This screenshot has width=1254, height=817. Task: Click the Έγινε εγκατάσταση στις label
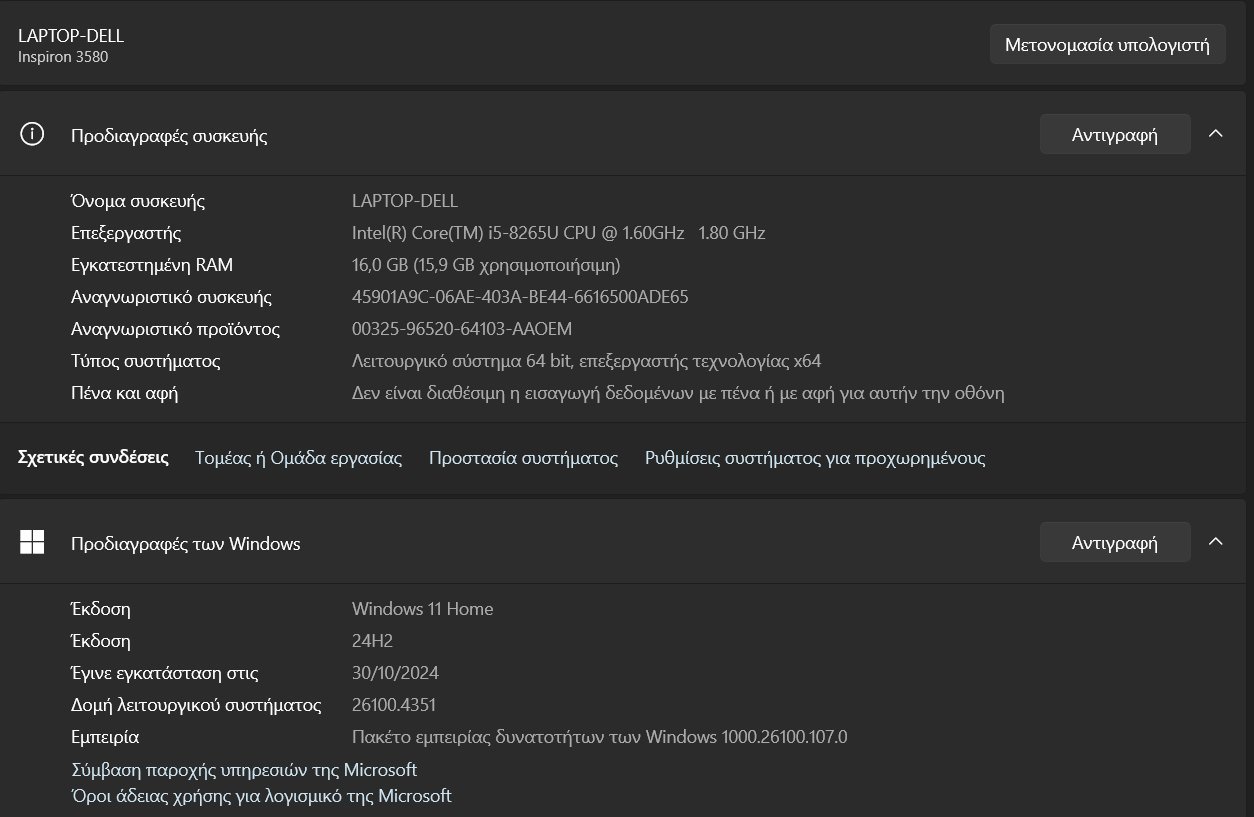click(165, 673)
